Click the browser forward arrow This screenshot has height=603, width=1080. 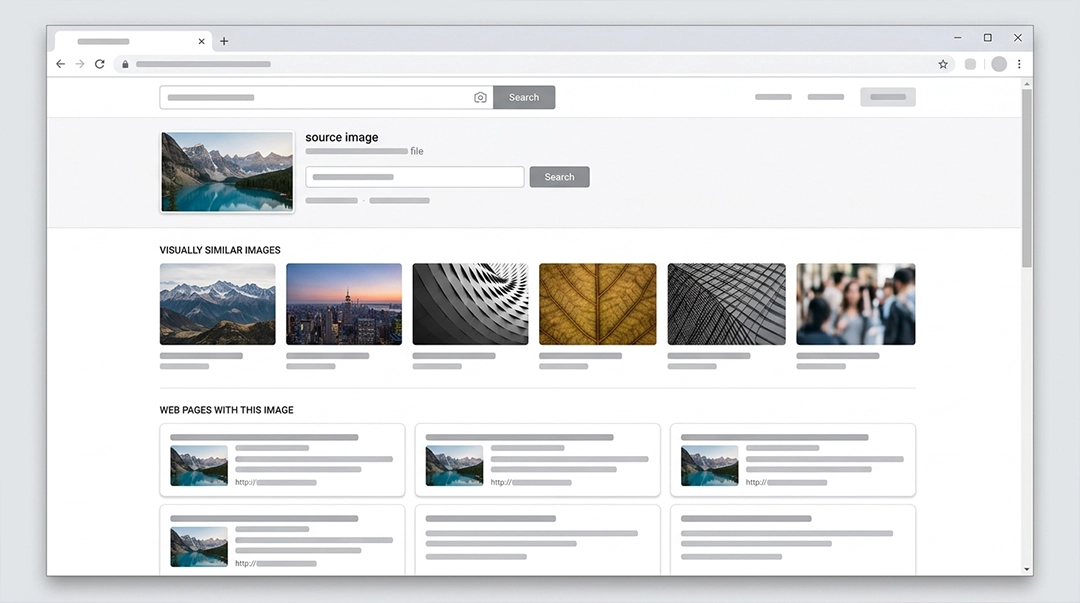(80, 64)
